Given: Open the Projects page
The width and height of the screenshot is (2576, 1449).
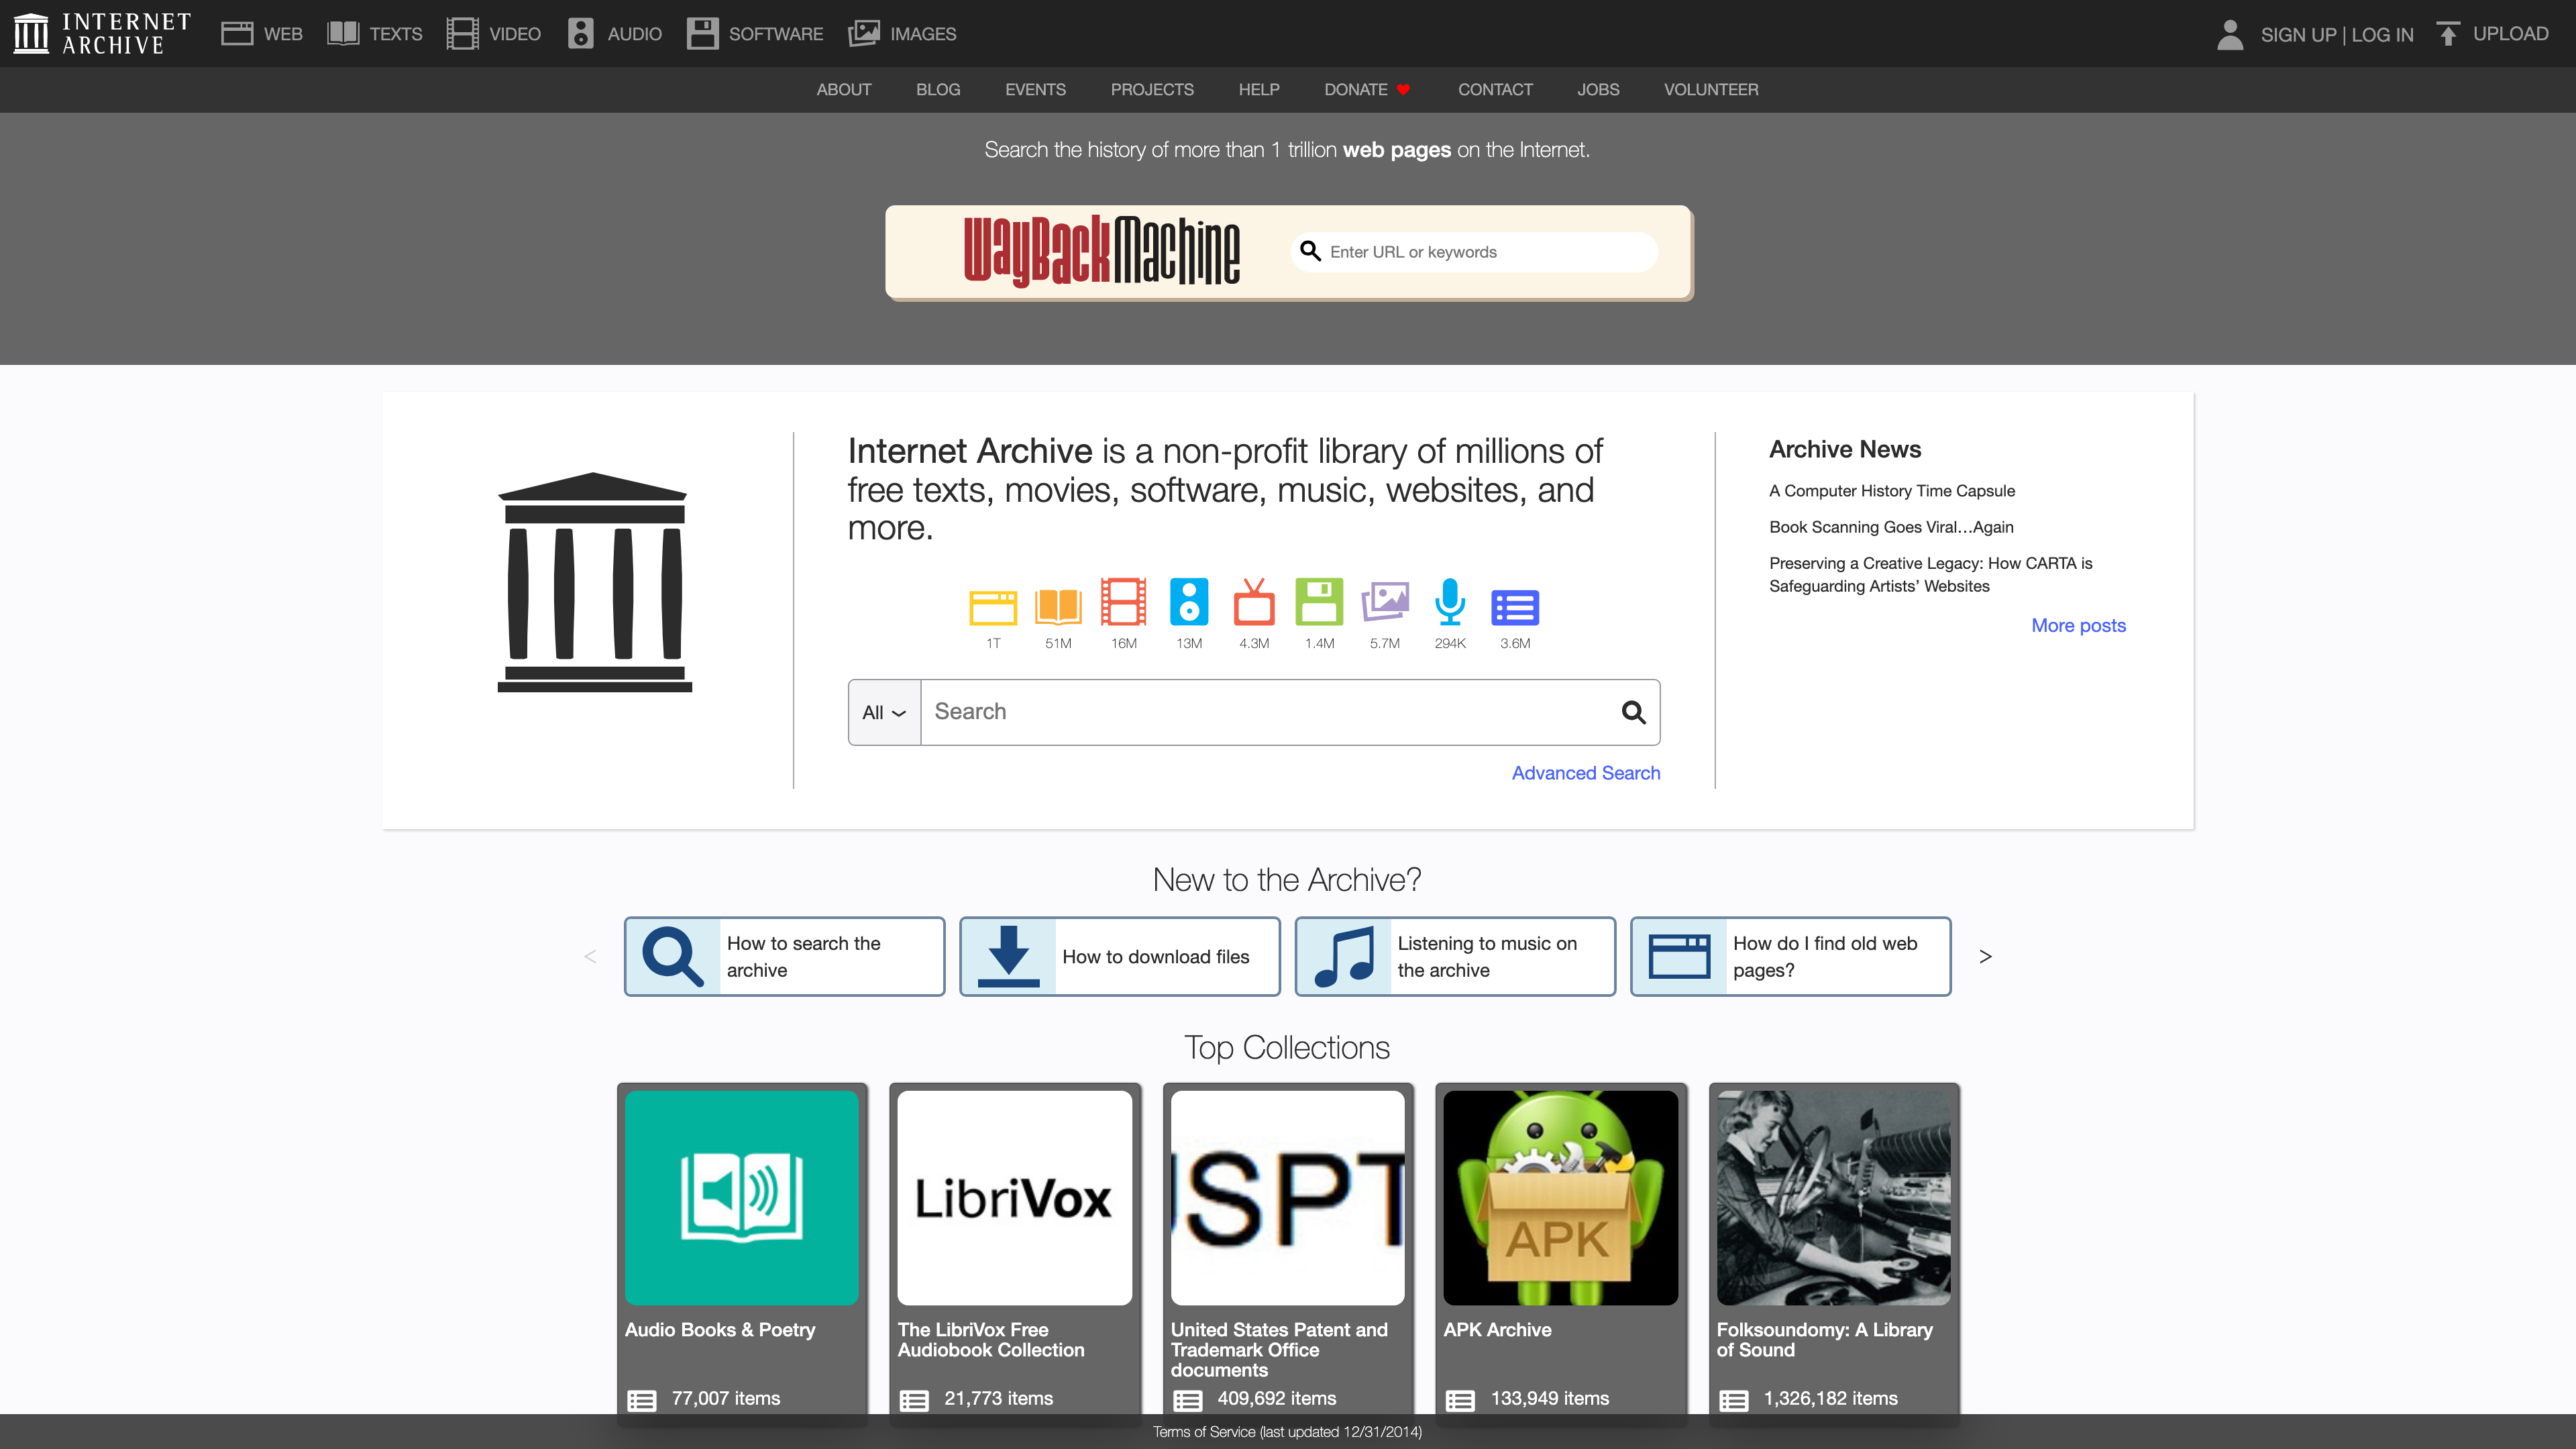Looking at the screenshot, I should [1152, 90].
